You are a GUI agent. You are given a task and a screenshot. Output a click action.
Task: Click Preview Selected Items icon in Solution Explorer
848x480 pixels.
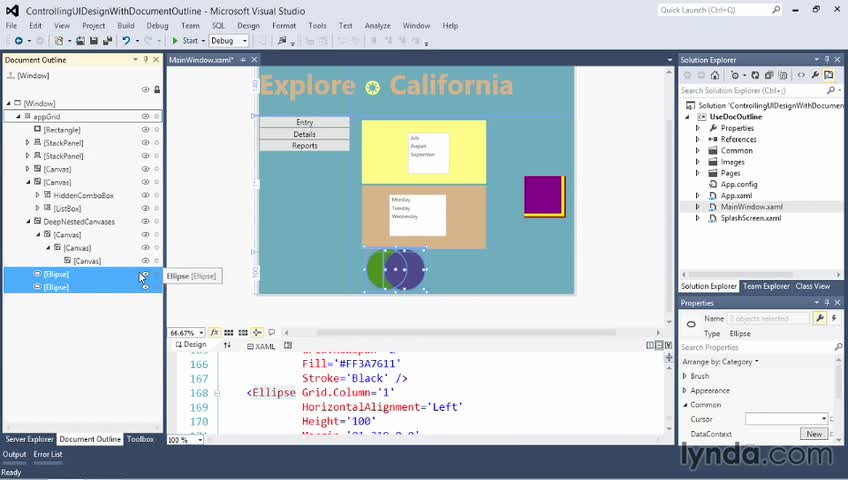point(829,75)
